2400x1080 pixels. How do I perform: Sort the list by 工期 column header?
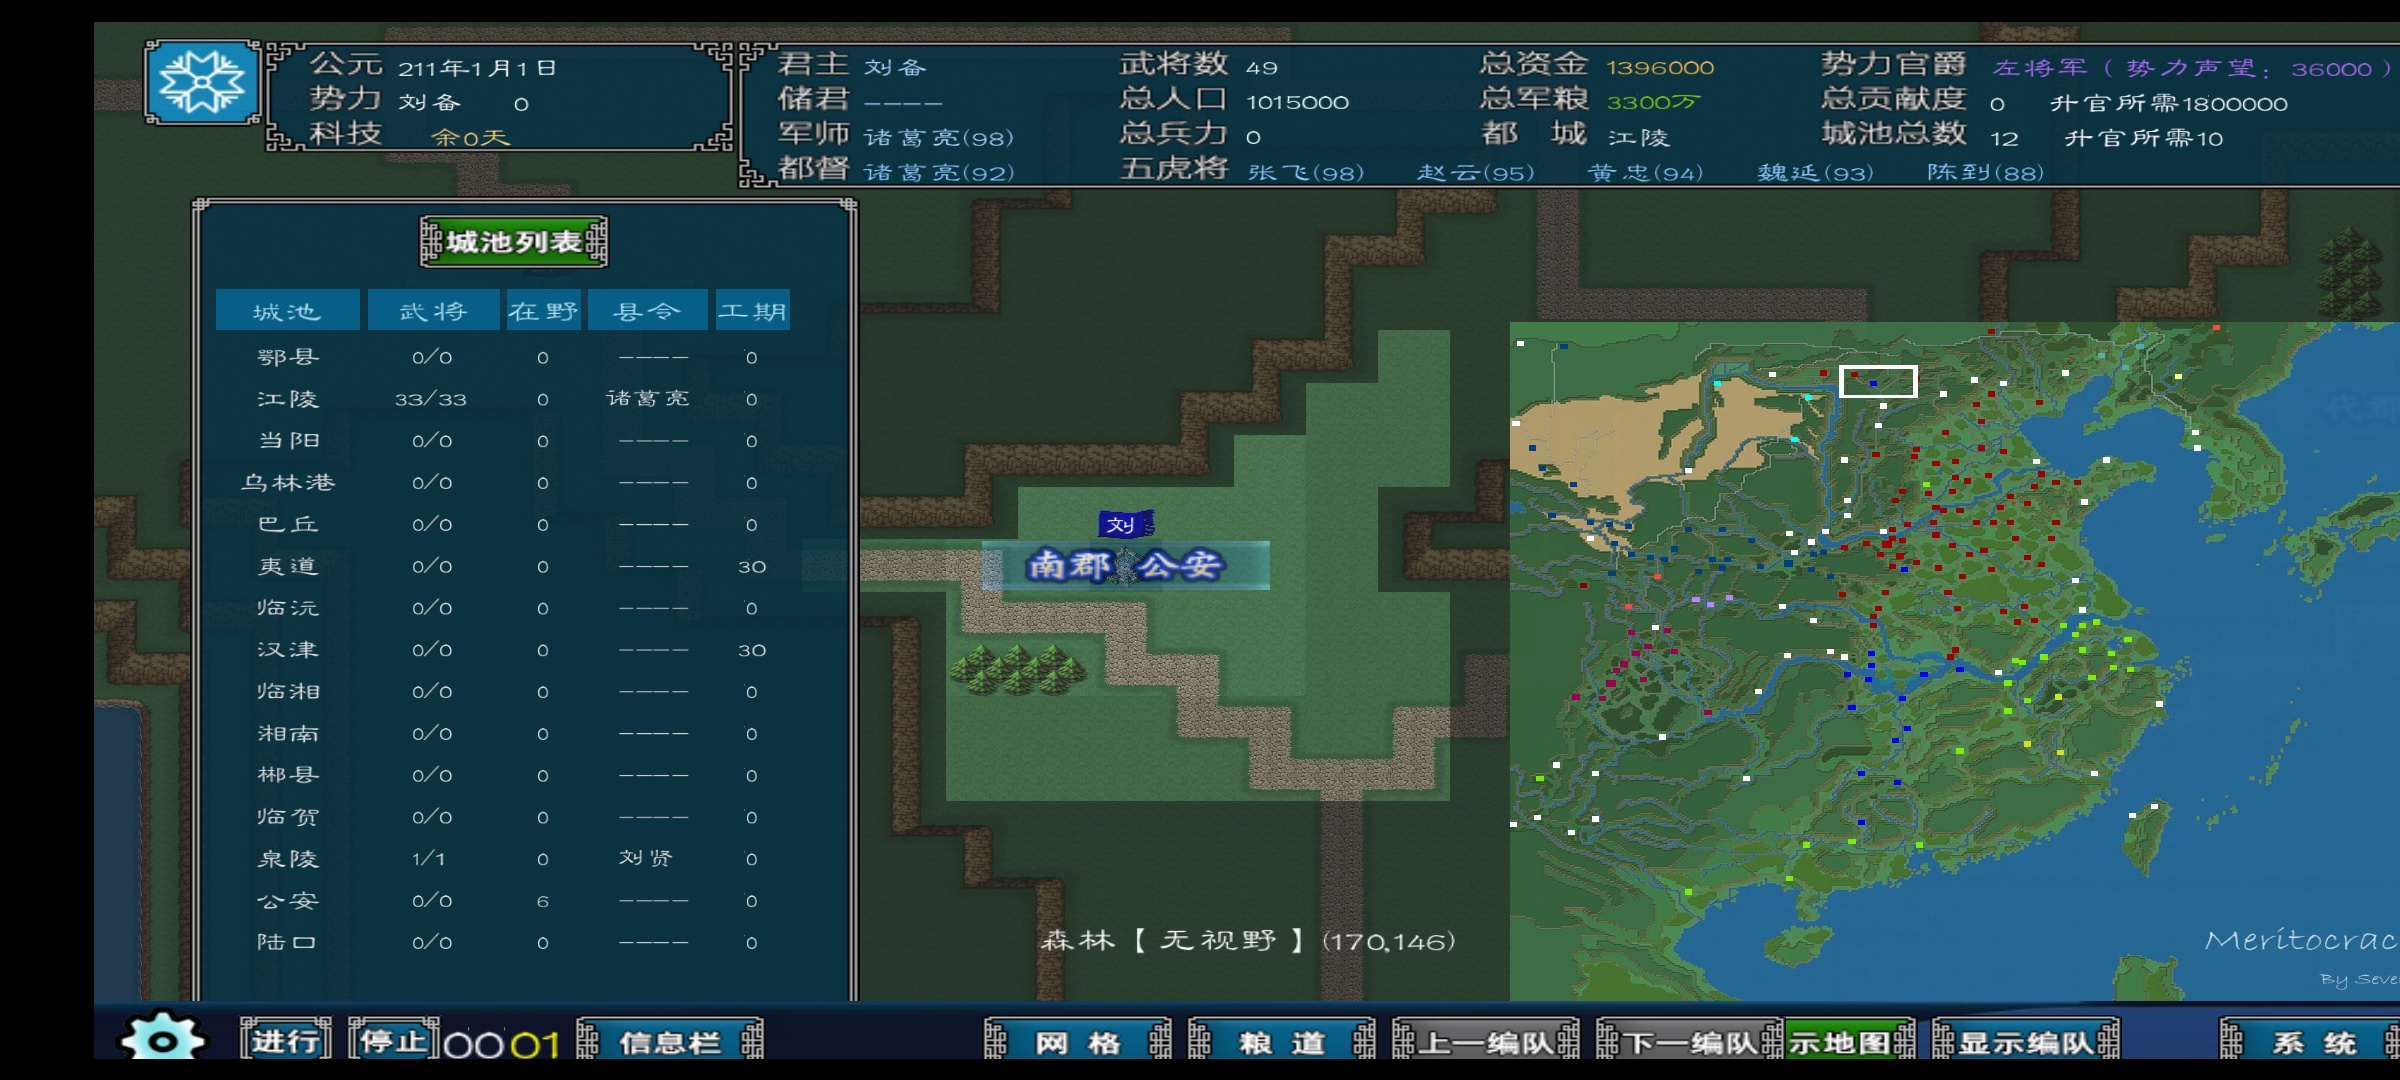pos(752,311)
